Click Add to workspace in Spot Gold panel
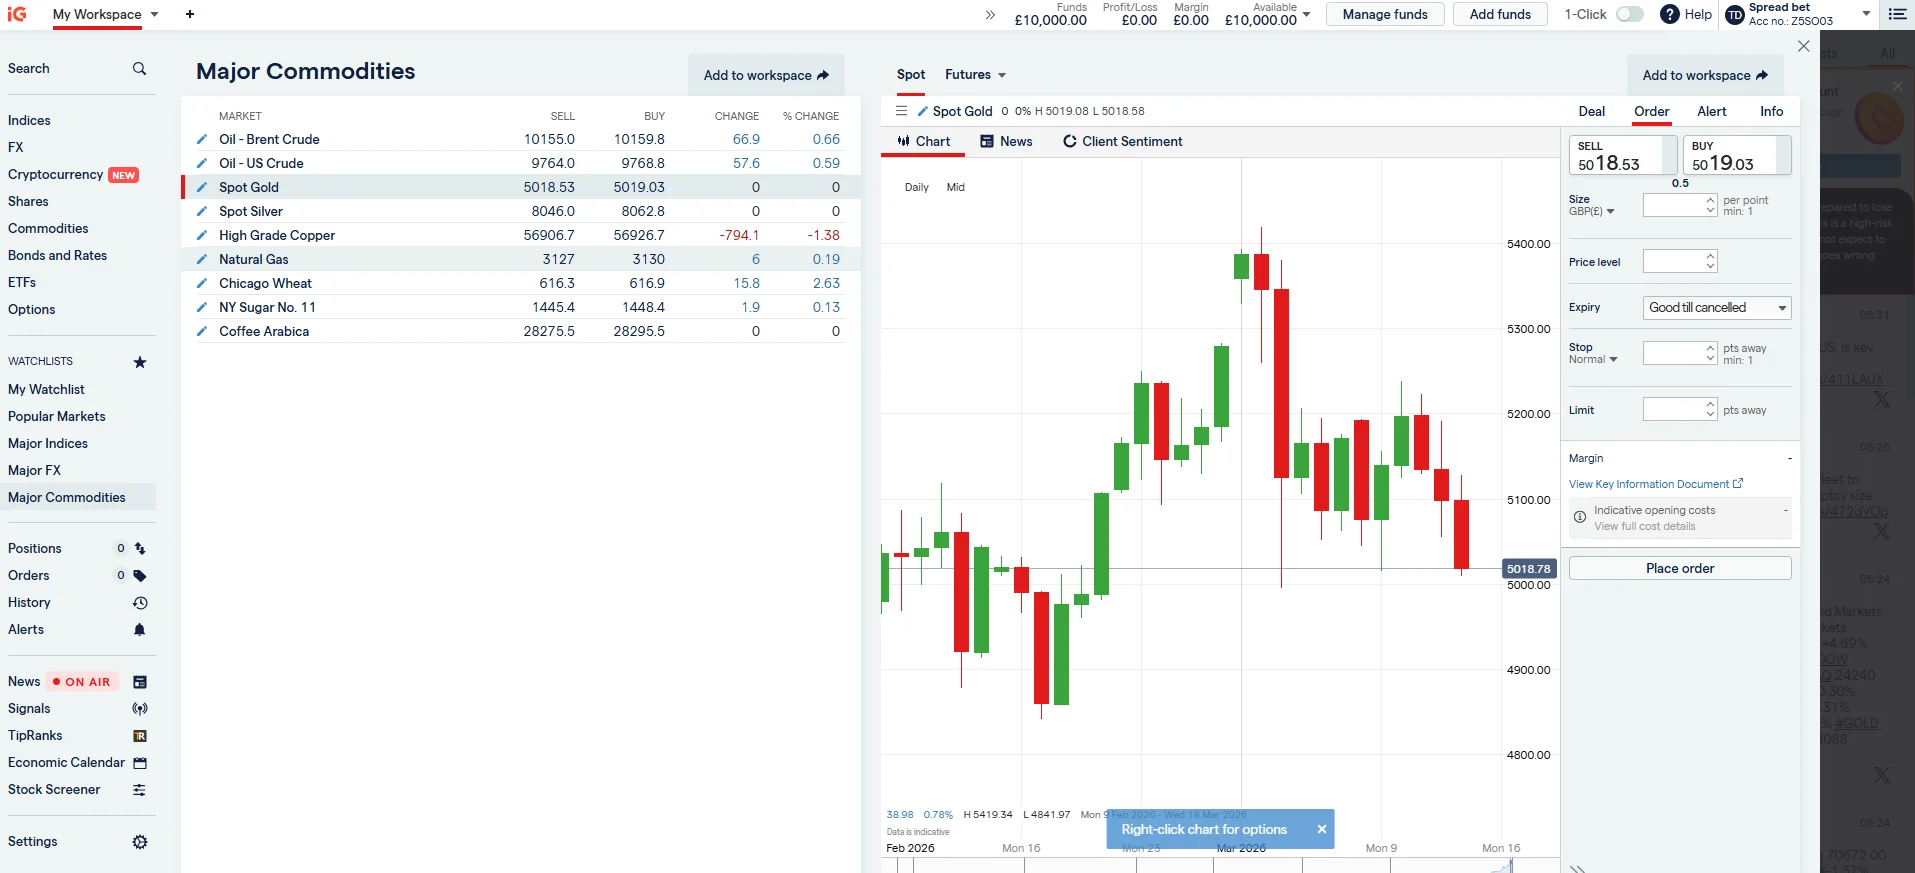This screenshot has width=1915, height=873. pyautogui.click(x=1705, y=75)
